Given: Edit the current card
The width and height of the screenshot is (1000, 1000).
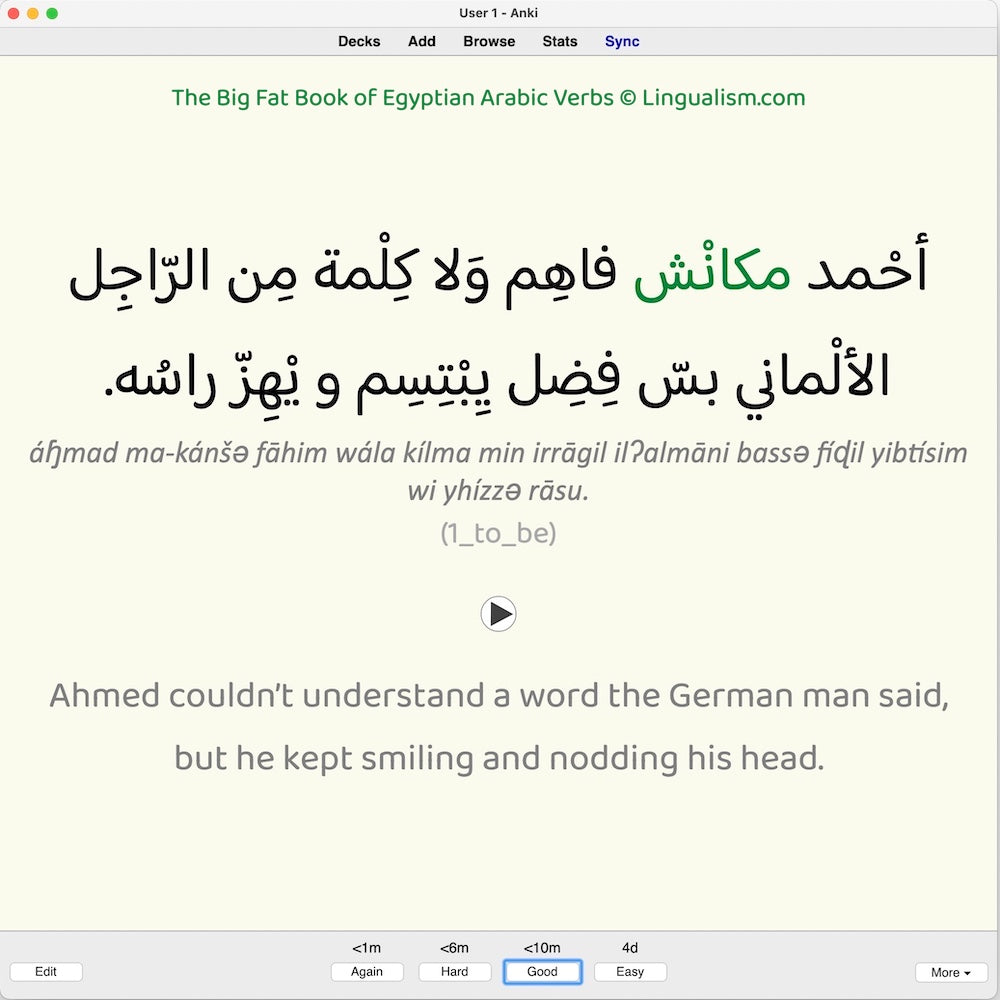Looking at the screenshot, I should click(x=46, y=971).
